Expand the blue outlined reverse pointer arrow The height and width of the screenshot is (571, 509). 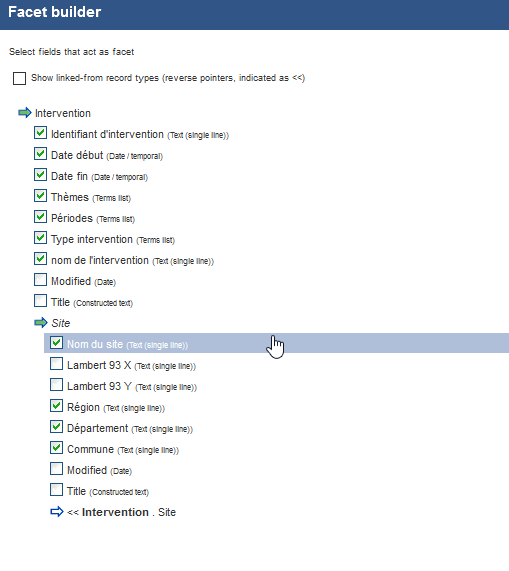click(x=57, y=512)
